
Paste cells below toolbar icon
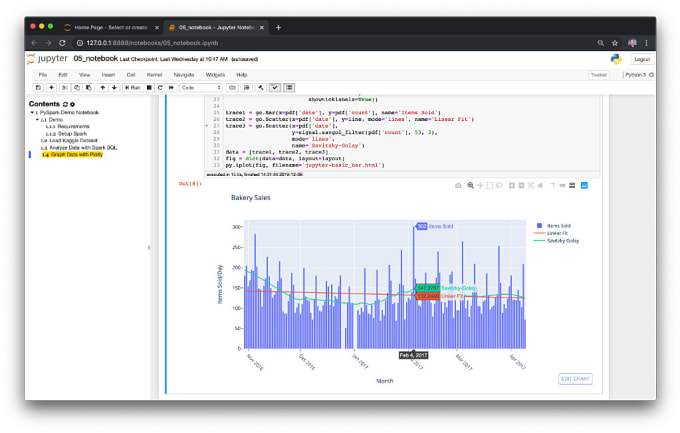coord(88,88)
